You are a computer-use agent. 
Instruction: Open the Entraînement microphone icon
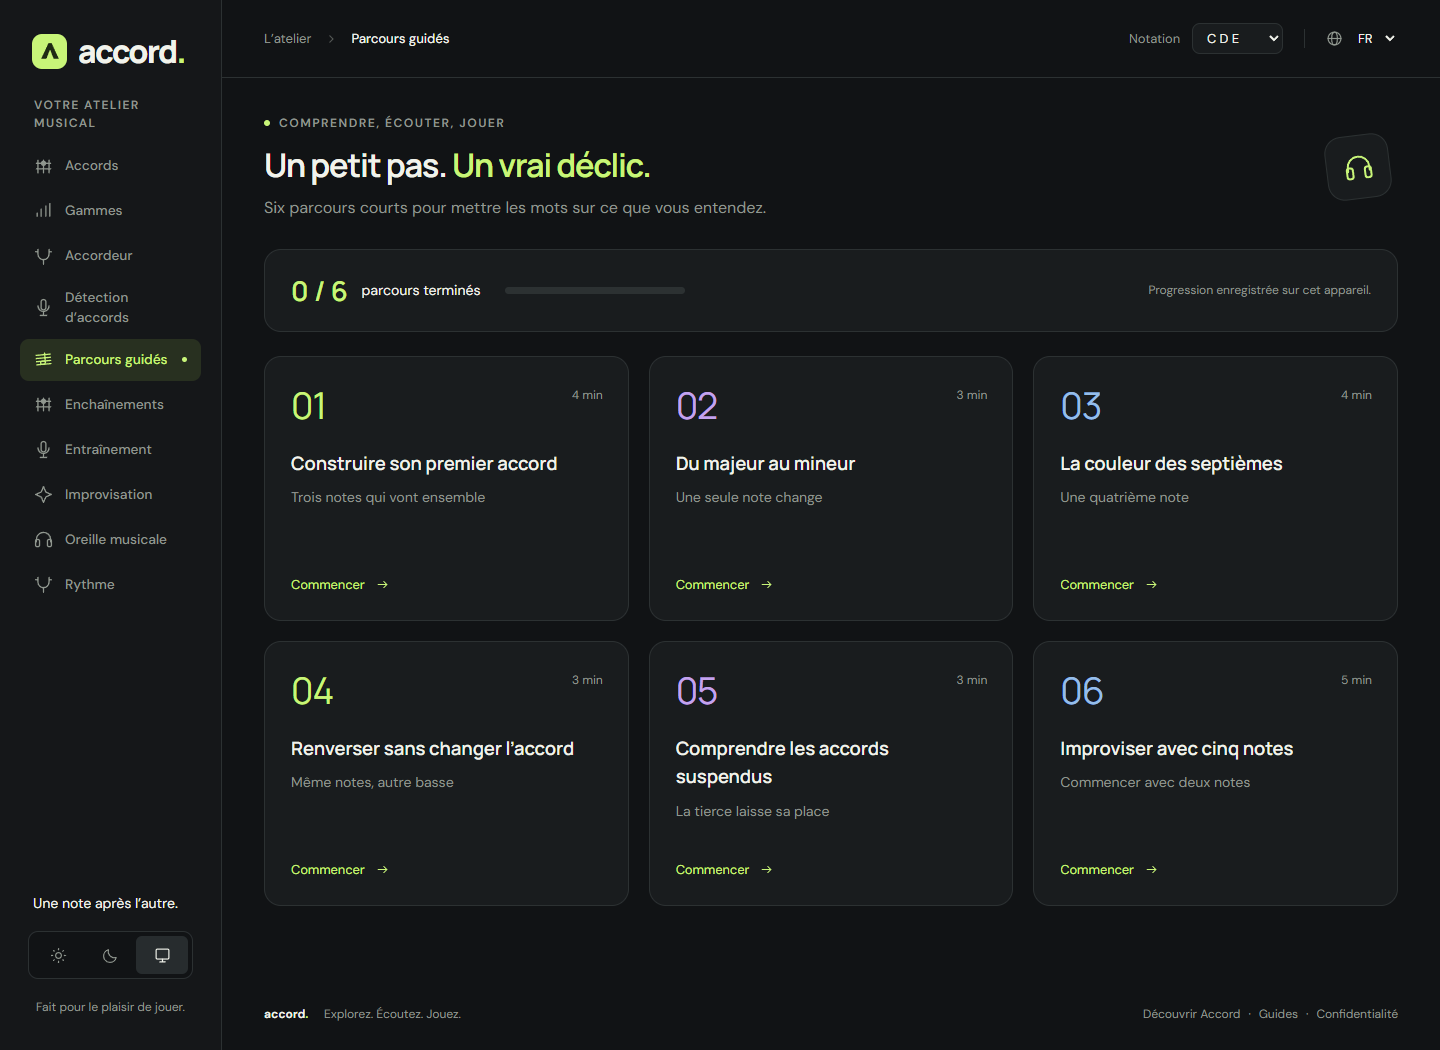(x=43, y=450)
